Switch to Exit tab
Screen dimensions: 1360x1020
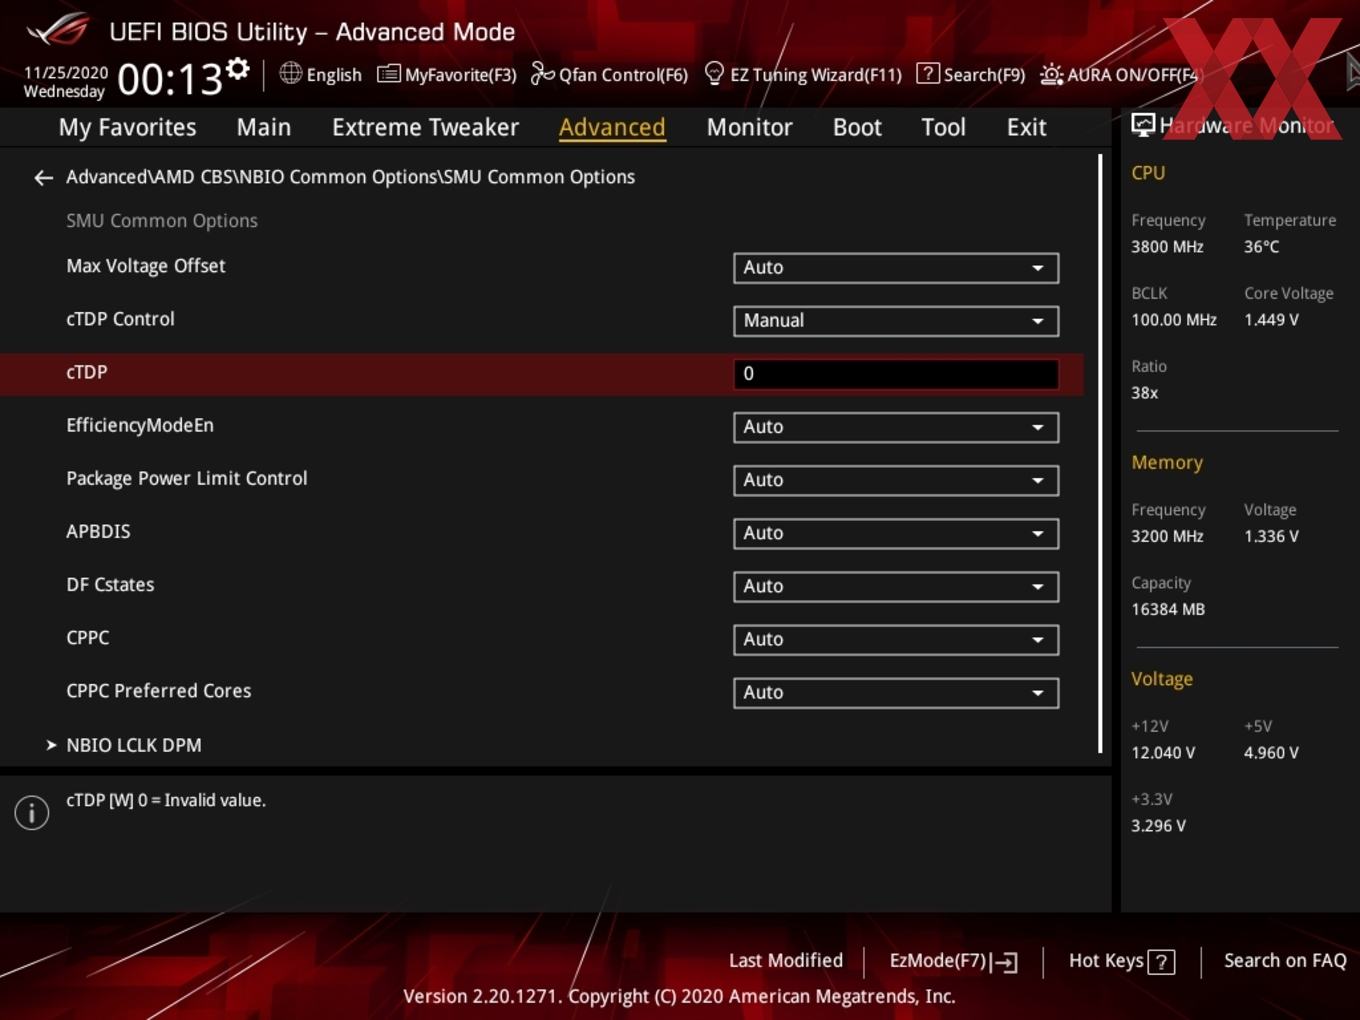[1026, 127]
